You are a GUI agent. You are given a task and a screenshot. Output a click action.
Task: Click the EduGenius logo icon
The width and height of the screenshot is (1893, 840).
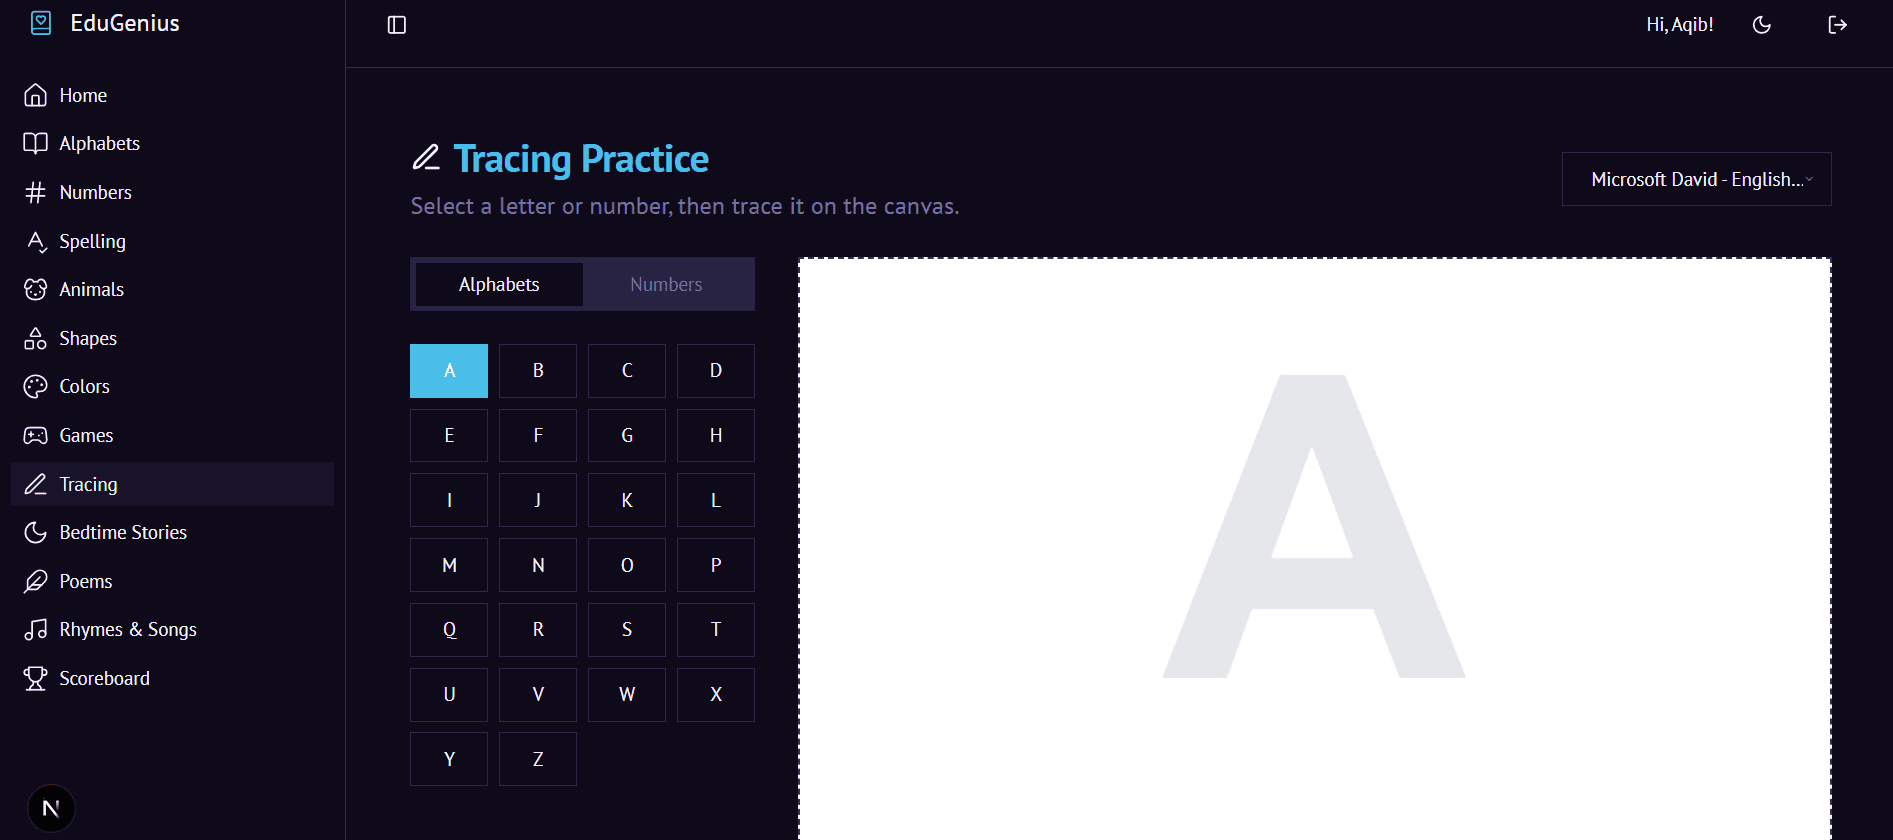click(41, 23)
